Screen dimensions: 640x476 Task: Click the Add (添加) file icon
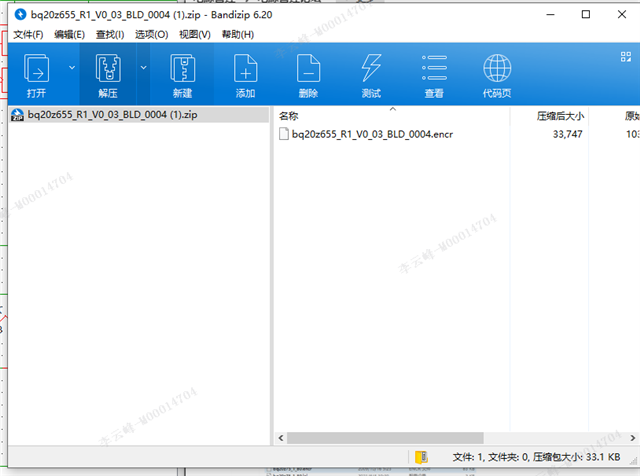pyautogui.click(x=245, y=68)
